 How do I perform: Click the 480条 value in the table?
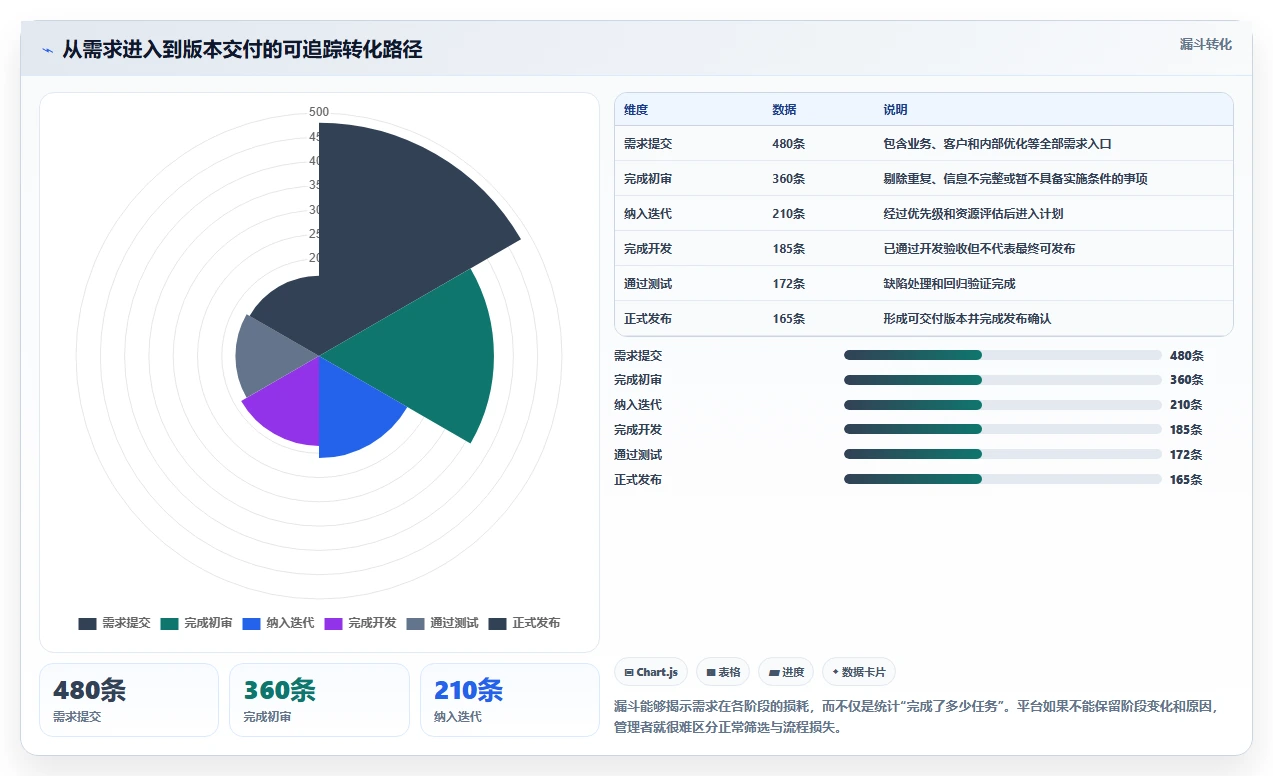[x=788, y=144]
